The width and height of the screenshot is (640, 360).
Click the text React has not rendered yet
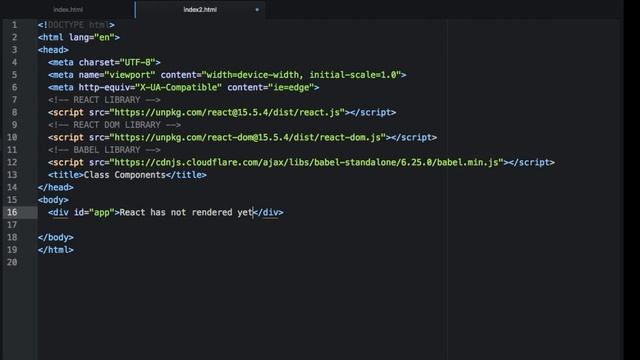coord(186,212)
